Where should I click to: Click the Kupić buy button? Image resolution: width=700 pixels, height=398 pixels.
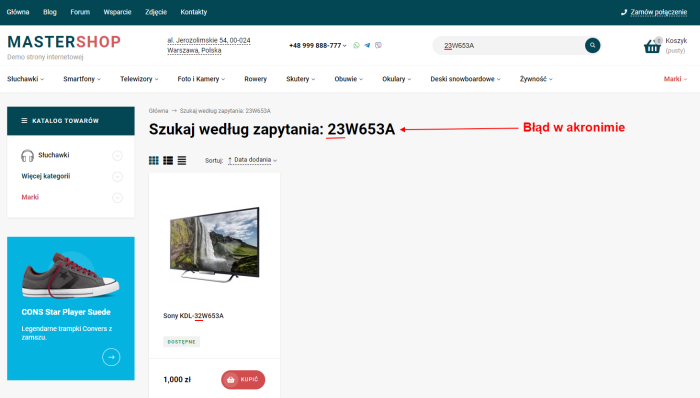(243, 380)
